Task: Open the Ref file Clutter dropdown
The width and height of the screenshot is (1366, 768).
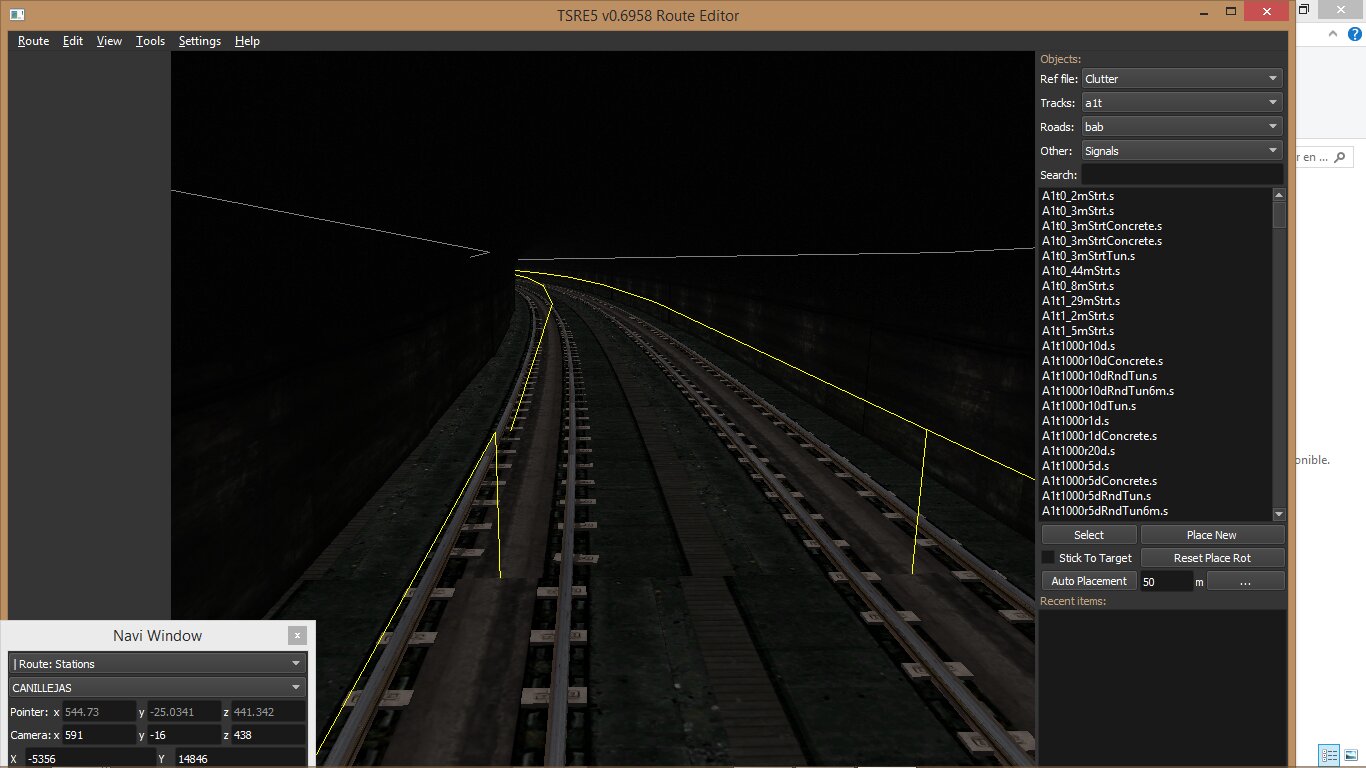Action: [x=1182, y=79]
